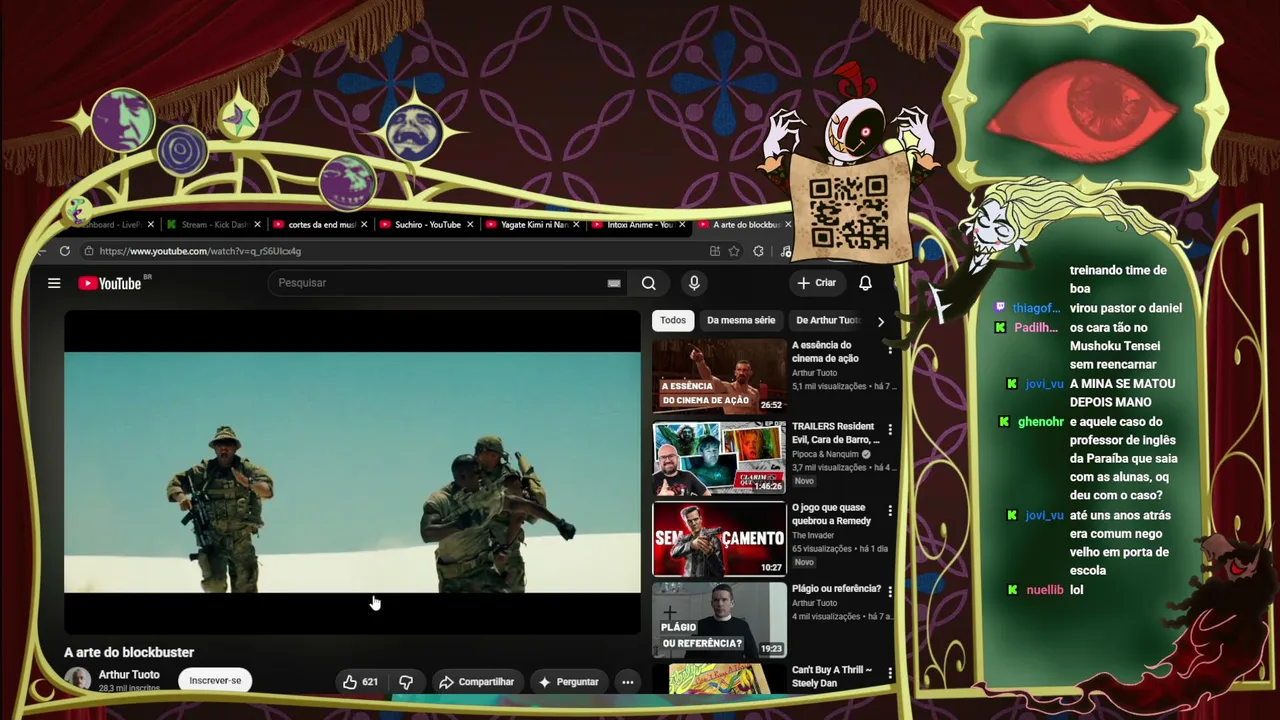This screenshot has width=1280, height=720.
Task: Open more actions below the video
Action: 628,682
